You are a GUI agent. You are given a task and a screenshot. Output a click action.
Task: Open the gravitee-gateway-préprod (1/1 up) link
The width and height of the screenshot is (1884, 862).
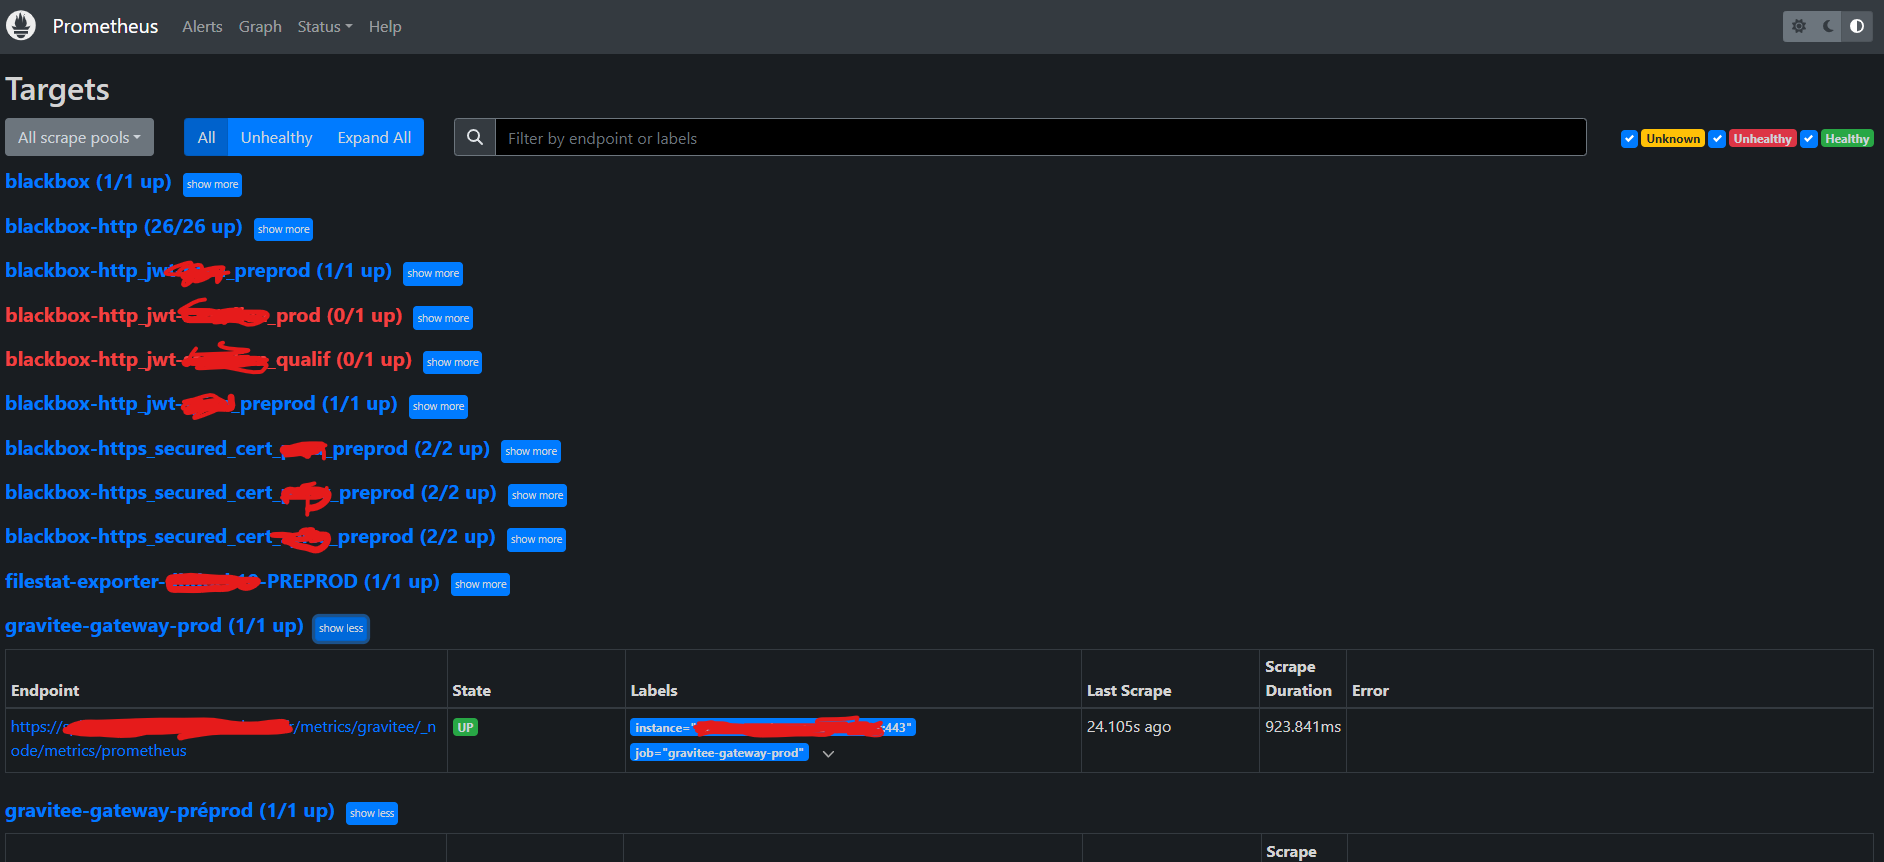click(170, 810)
